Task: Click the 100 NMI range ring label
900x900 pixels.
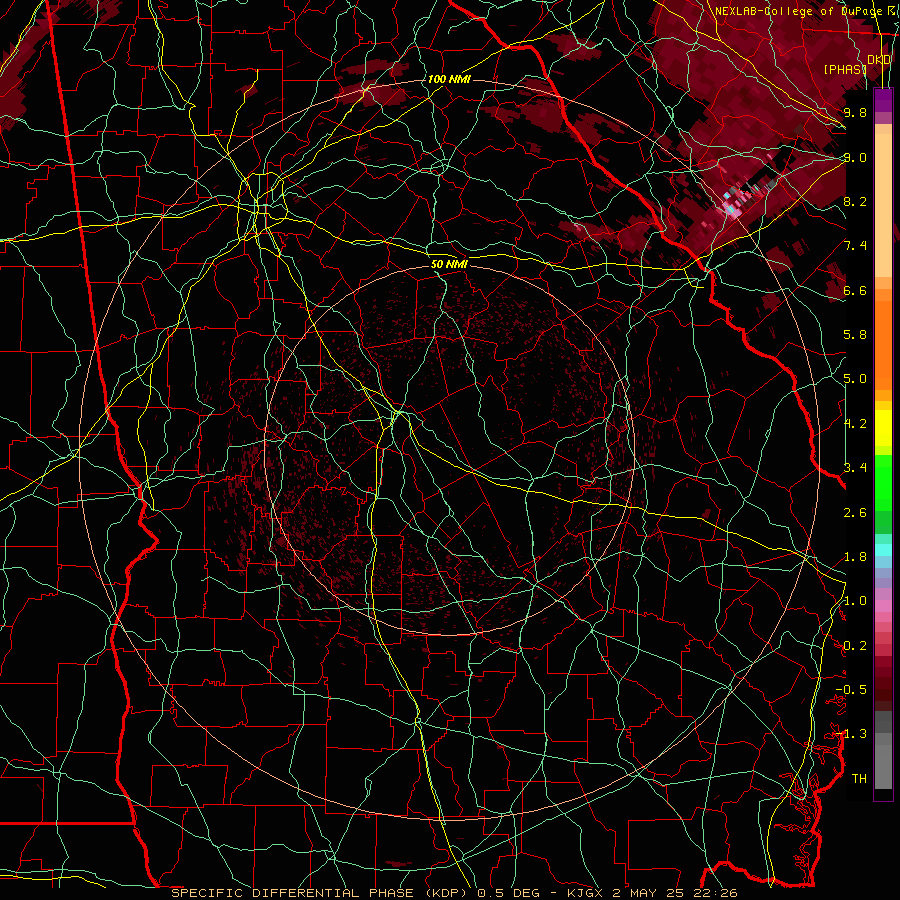Action: (449, 79)
